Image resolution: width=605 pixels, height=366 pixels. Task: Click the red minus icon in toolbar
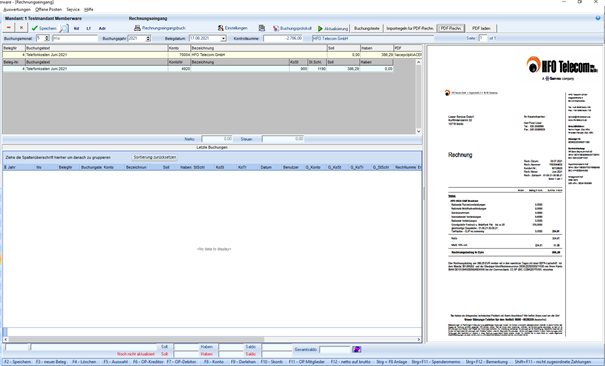[x=9, y=28]
